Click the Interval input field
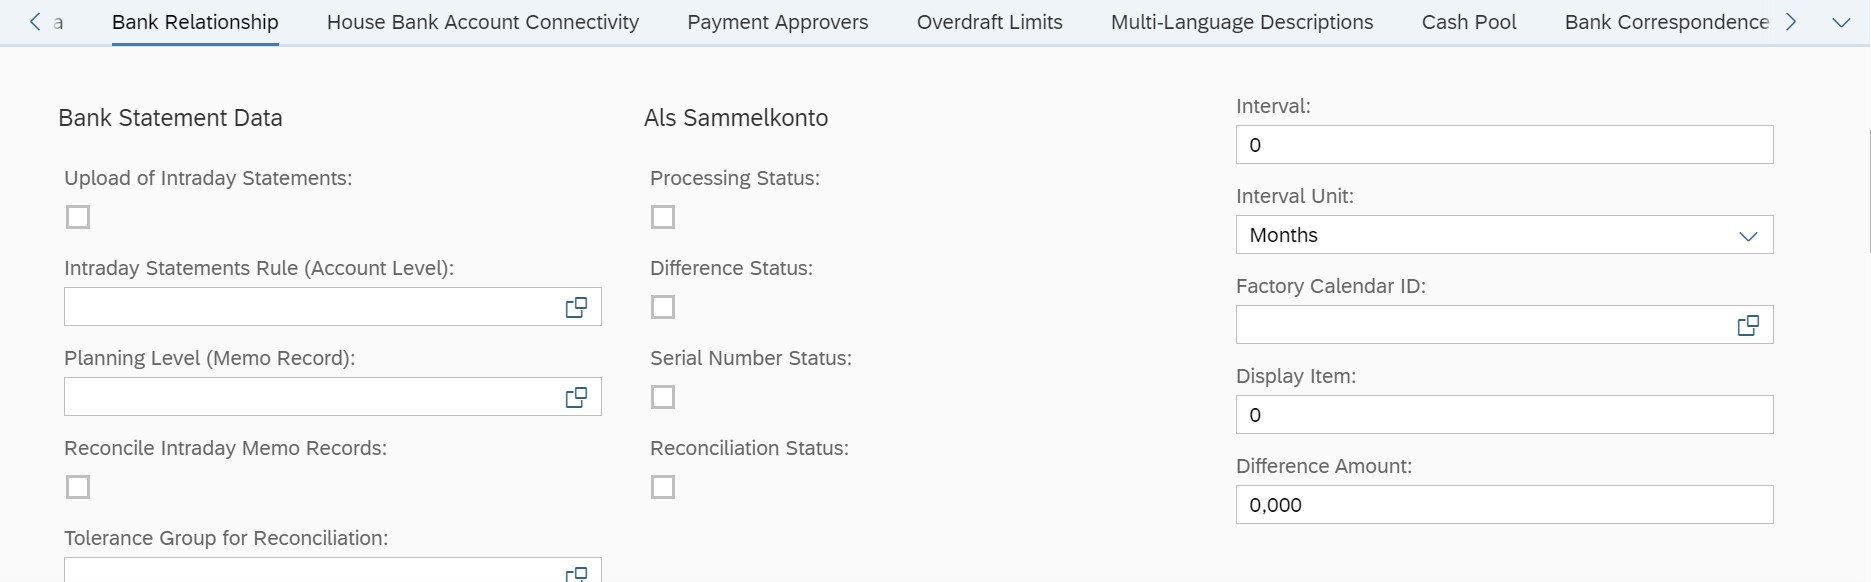Viewport: 1871px width, 582px height. pos(1504,145)
